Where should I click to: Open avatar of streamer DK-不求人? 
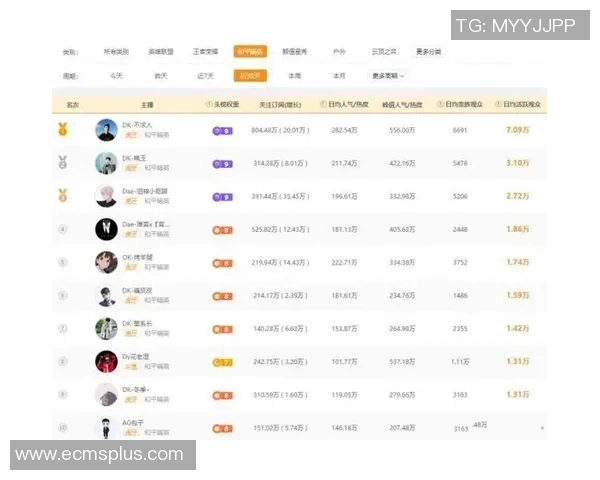coord(106,130)
